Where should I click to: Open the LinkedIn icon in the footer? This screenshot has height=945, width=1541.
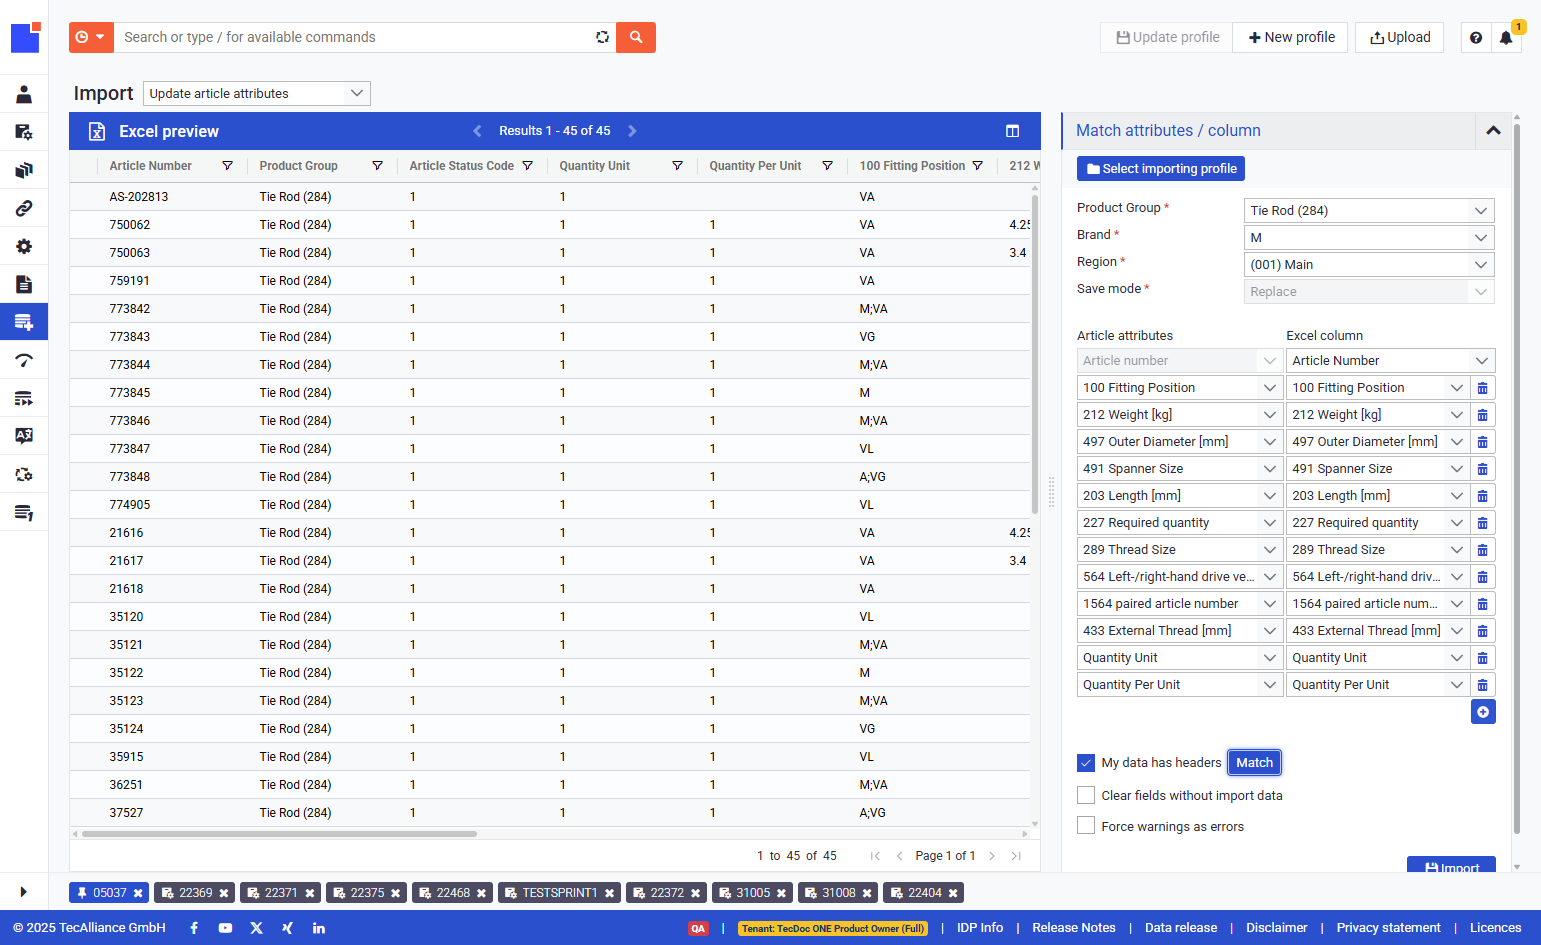319,928
